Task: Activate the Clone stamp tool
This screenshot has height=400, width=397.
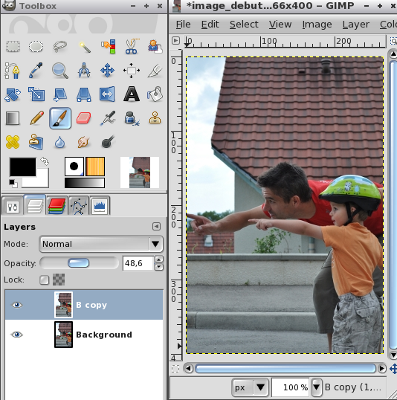Action: (x=155, y=118)
